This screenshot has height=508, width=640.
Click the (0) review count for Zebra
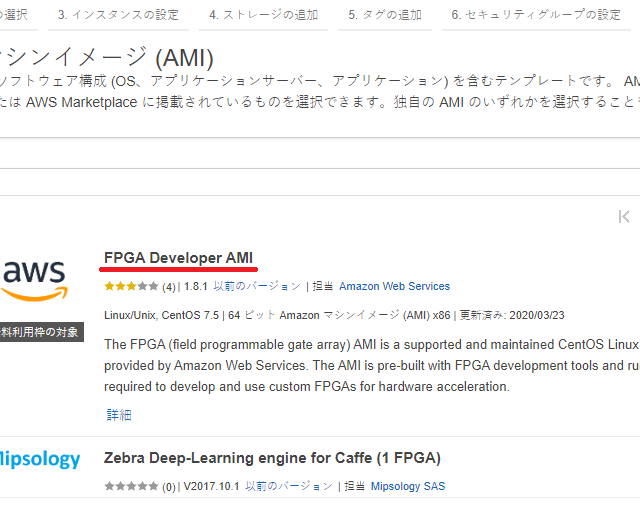169,486
